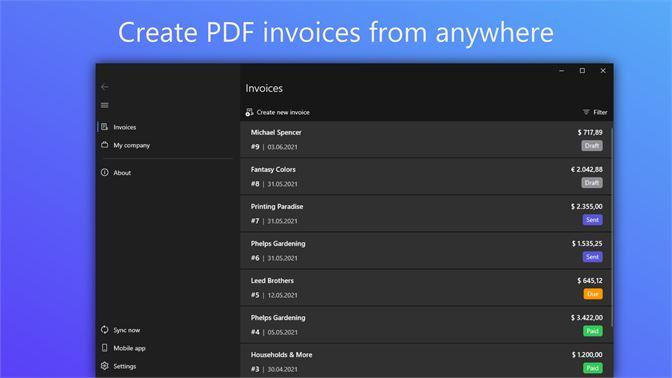Close the invoice app window
Screen dimensions: 672x378
tap(603, 71)
